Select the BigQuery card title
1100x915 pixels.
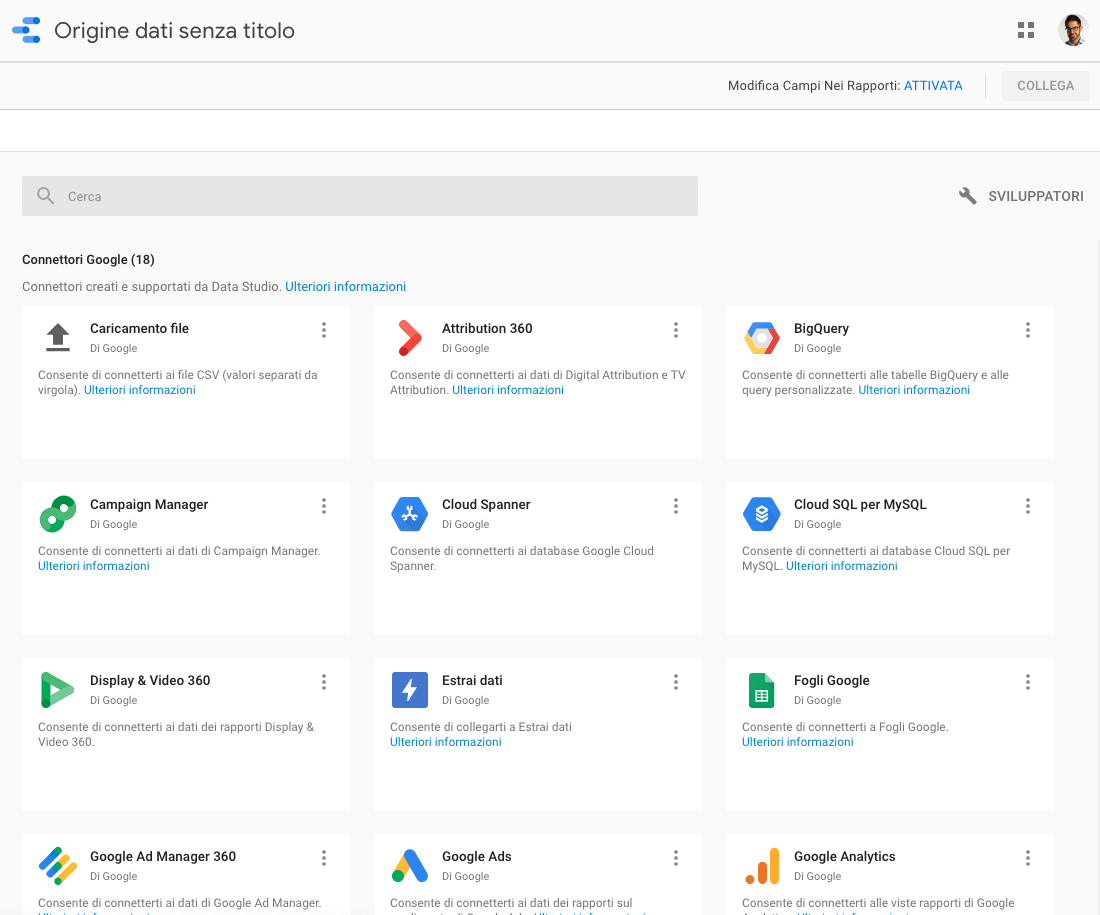(821, 328)
